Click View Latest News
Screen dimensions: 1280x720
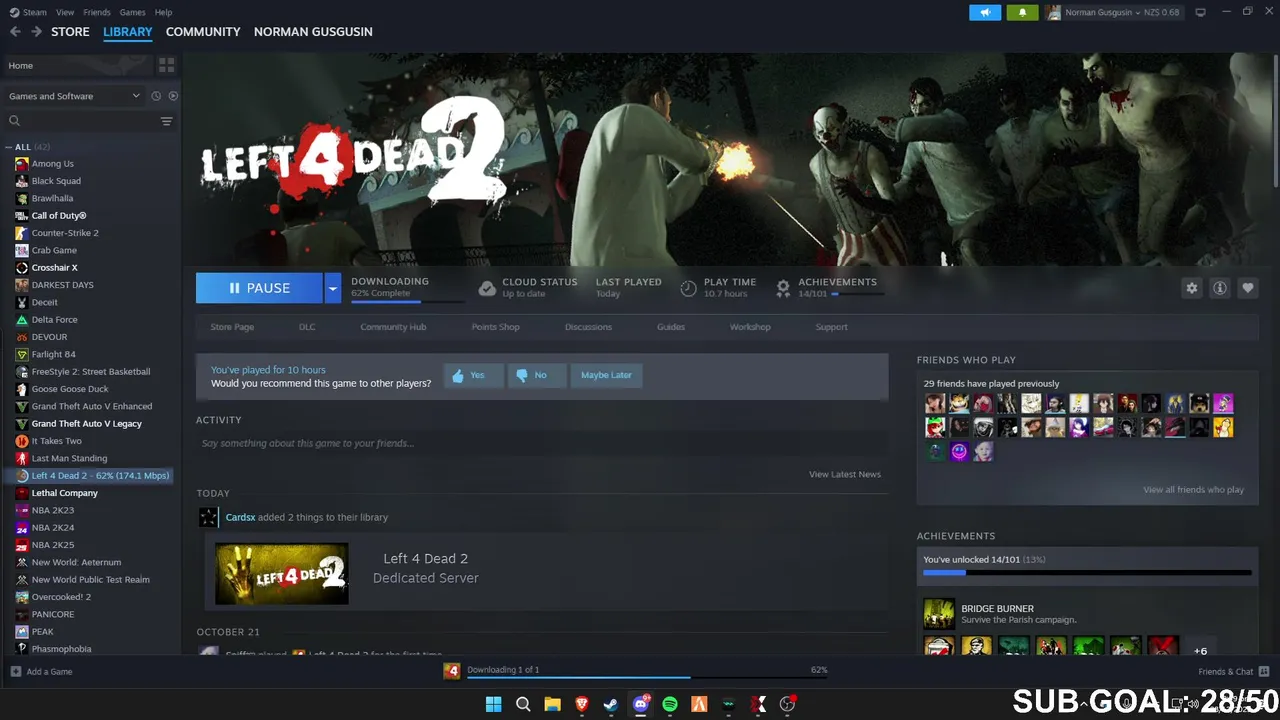pos(845,474)
